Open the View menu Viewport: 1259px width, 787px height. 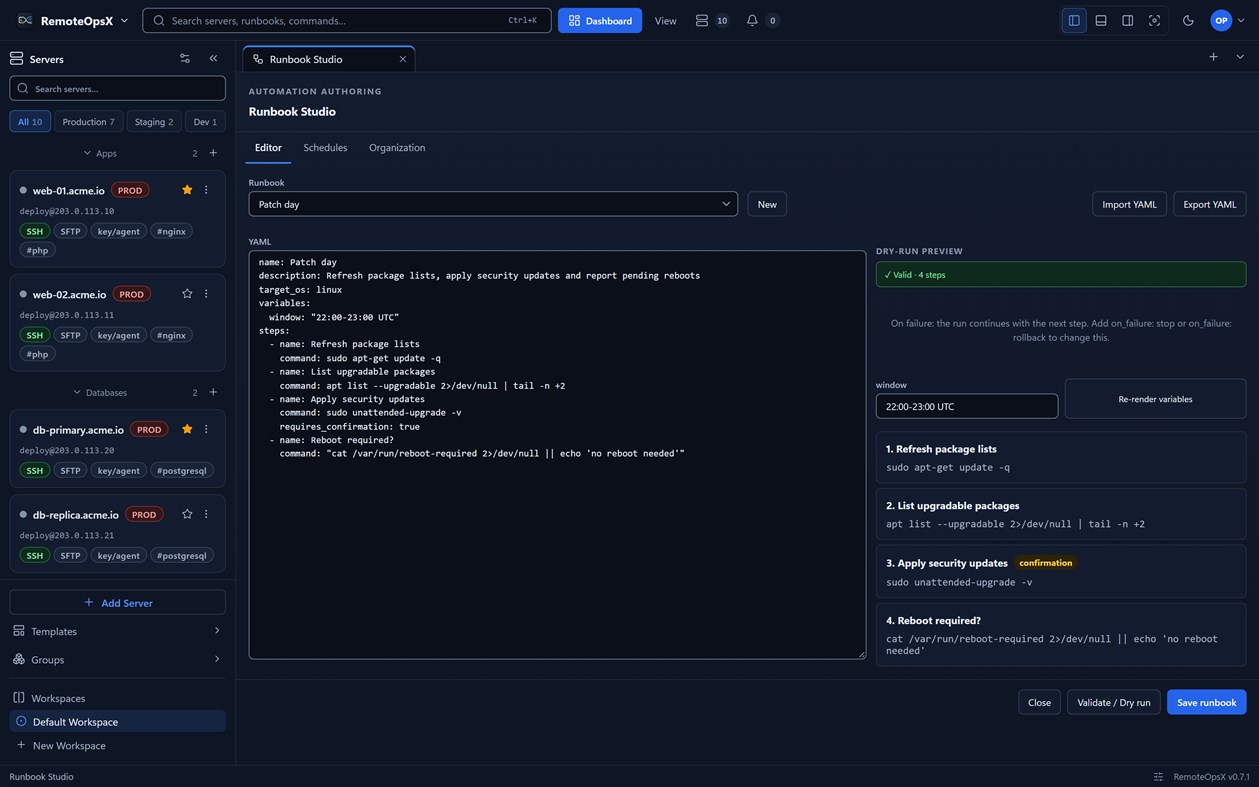tap(665, 20)
